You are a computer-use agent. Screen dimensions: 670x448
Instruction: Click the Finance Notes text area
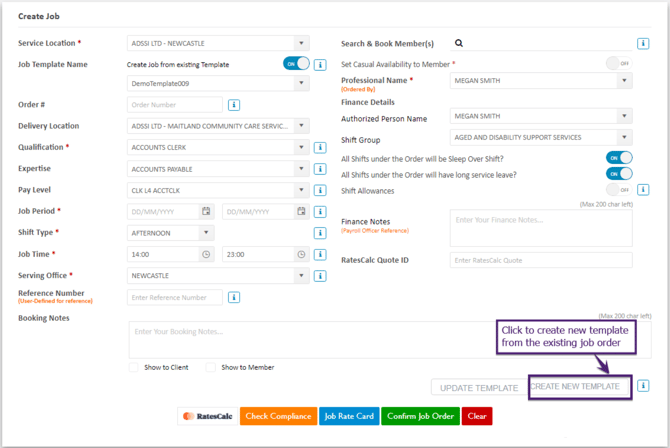(541, 228)
